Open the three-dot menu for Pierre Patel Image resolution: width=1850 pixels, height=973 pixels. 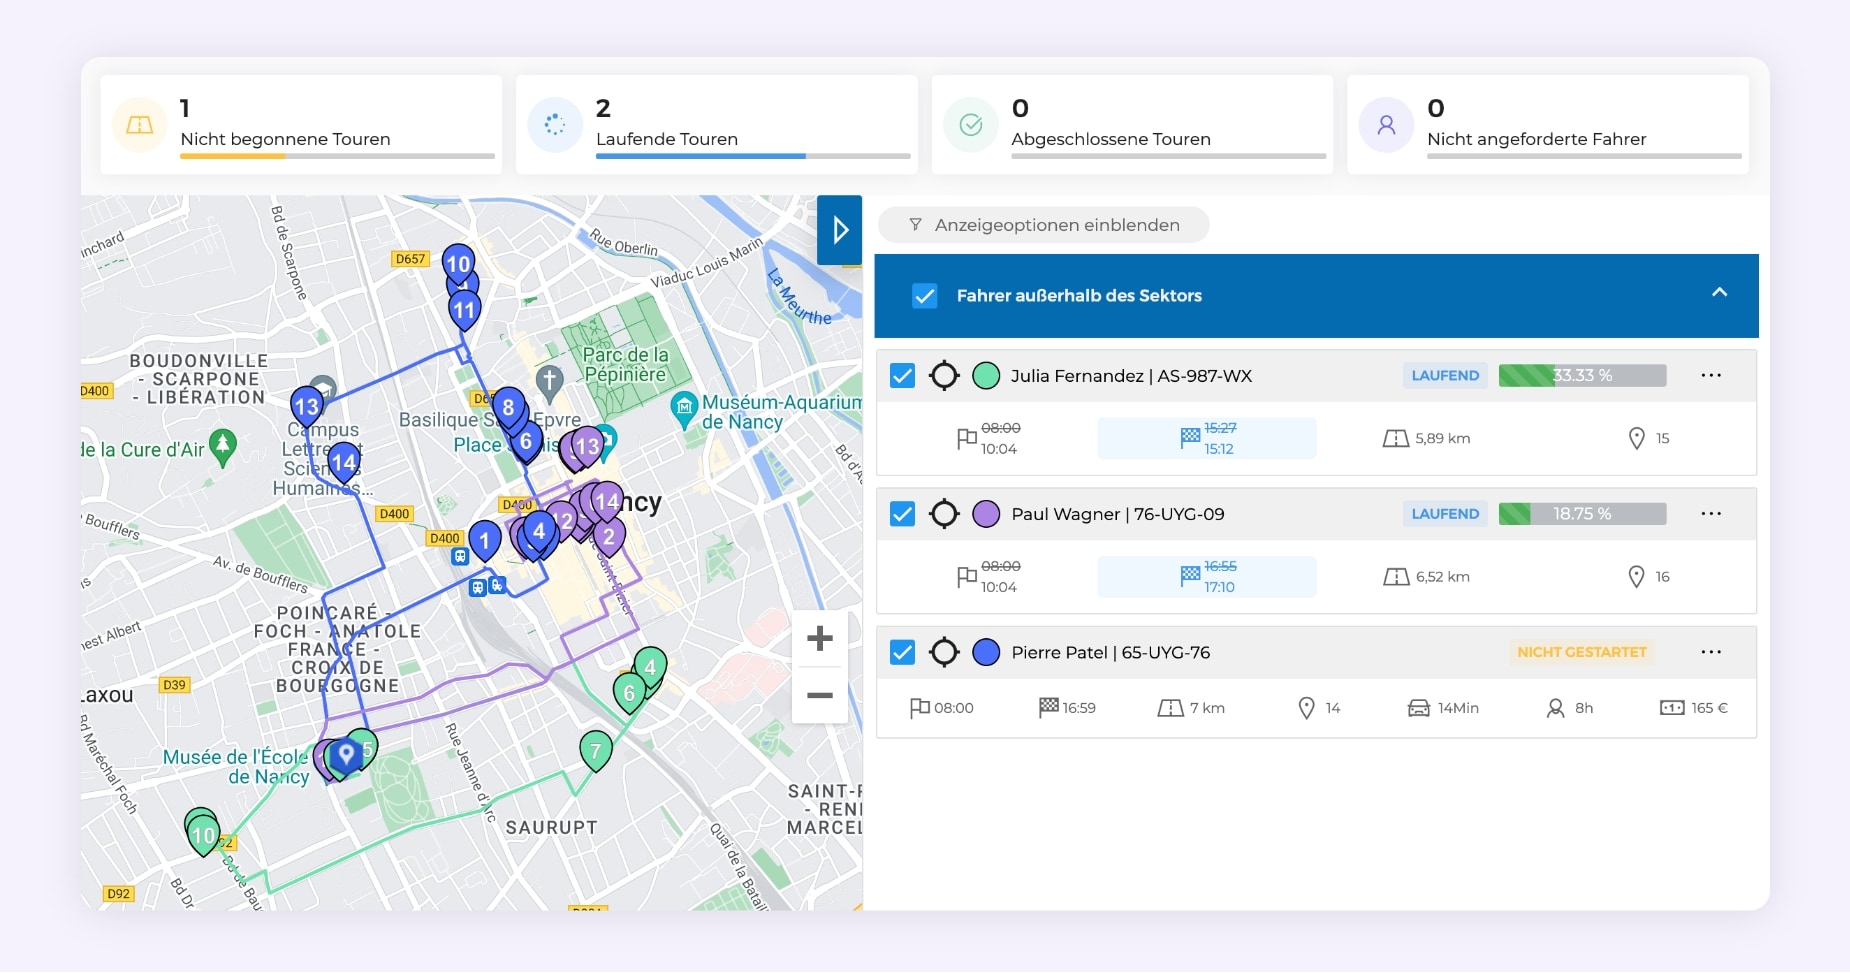[x=1712, y=651]
